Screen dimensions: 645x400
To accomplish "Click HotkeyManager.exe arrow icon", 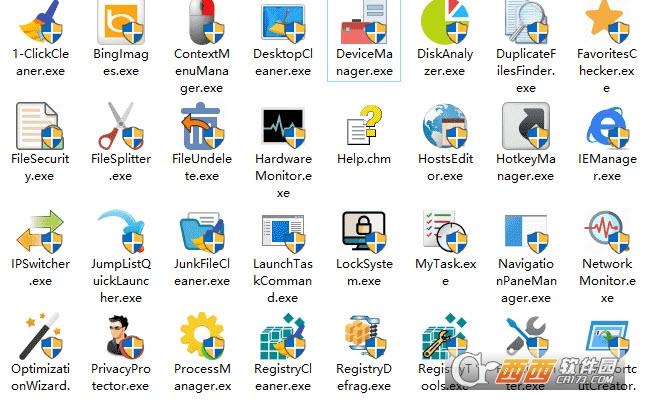I will coord(525,126).
